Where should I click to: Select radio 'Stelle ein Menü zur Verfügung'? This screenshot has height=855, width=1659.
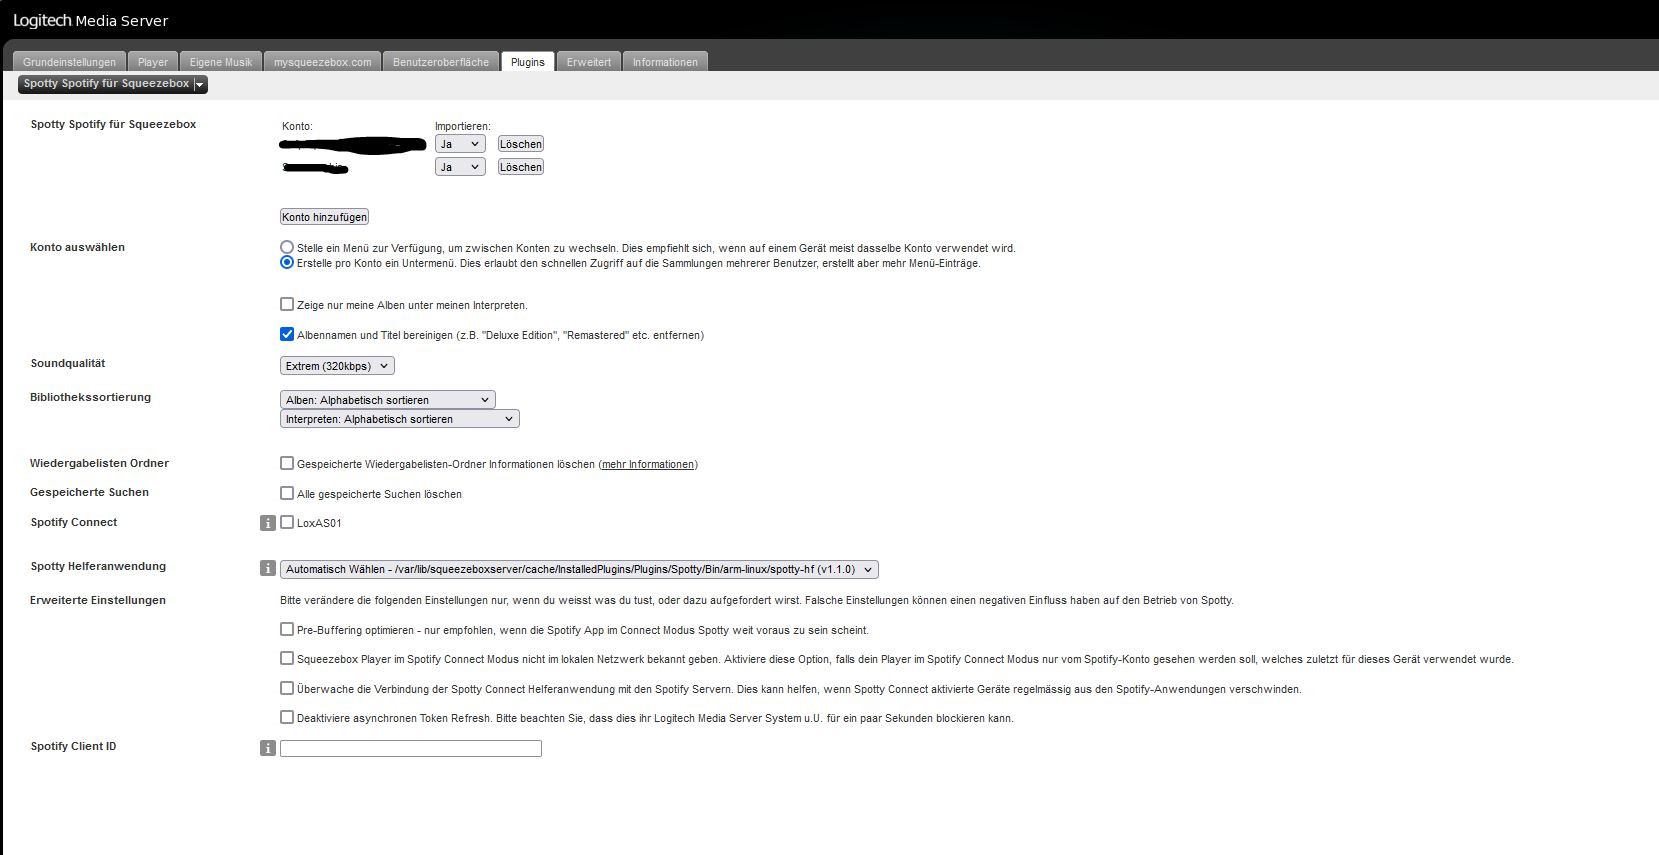tap(287, 247)
